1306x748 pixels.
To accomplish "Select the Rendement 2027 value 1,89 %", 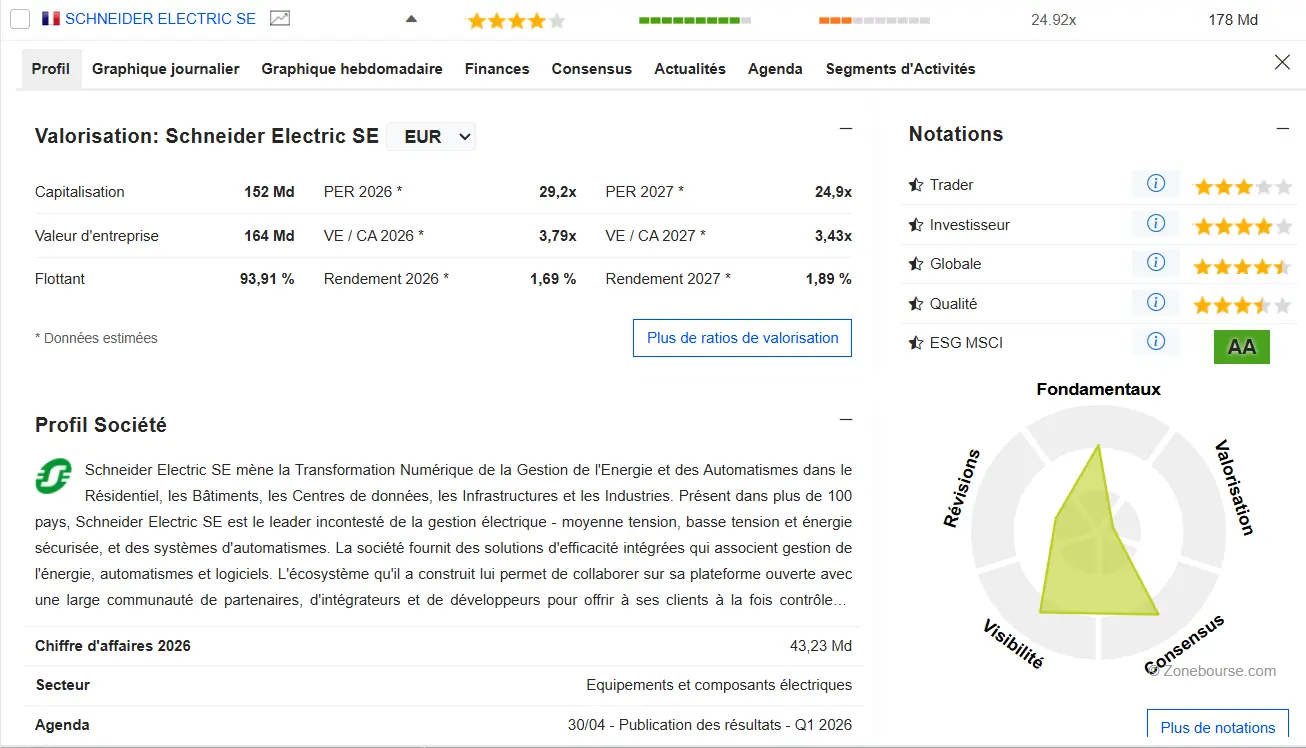I will pyautogui.click(x=829, y=279).
